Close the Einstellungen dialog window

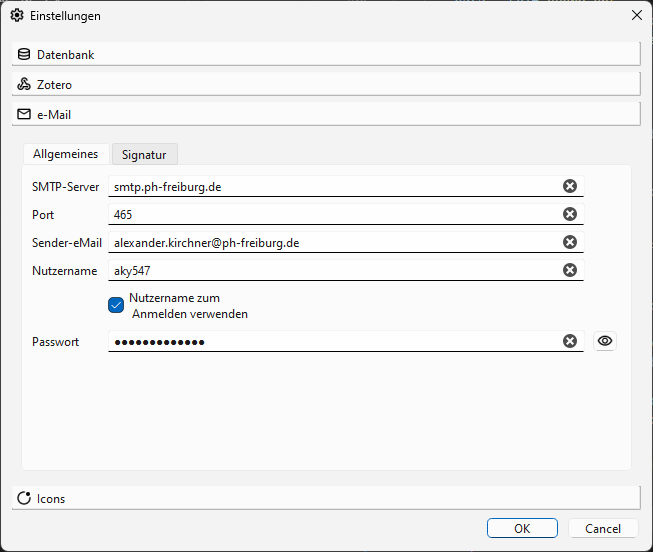[636, 15]
